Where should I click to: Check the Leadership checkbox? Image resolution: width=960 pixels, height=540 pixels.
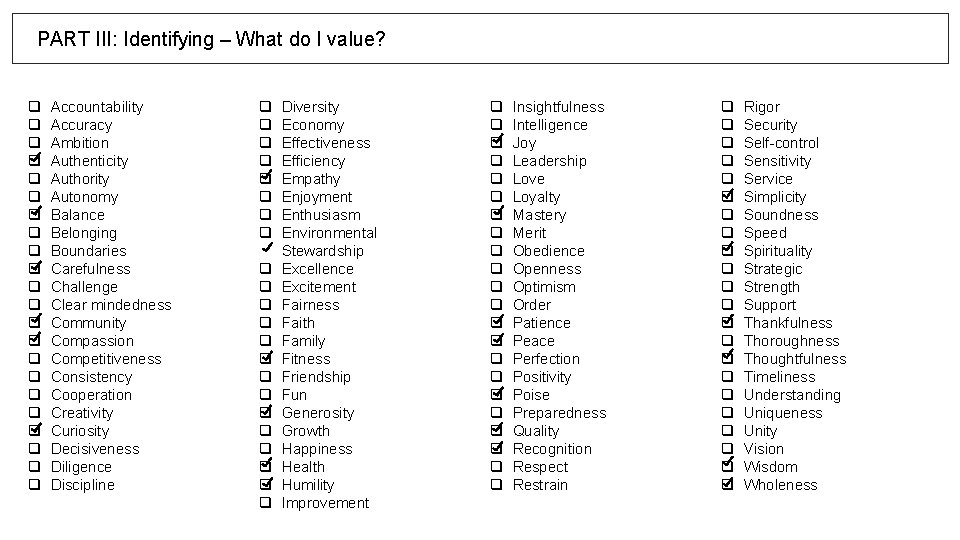496,161
